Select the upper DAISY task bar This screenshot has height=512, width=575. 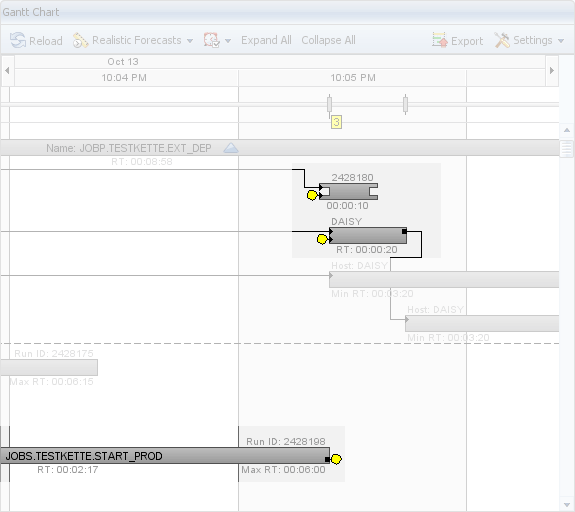pos(368,235)
